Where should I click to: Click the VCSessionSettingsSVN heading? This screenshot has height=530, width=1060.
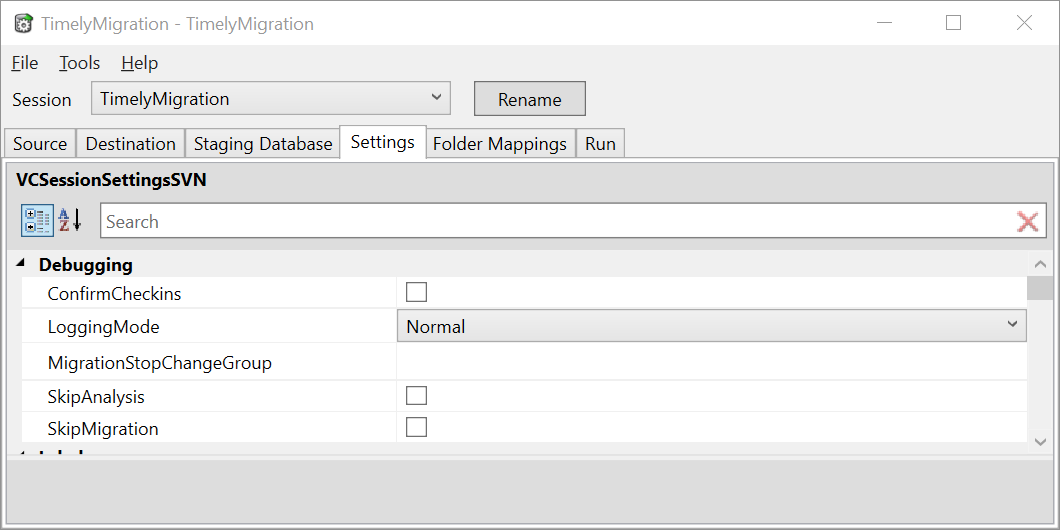click(112, 180)
